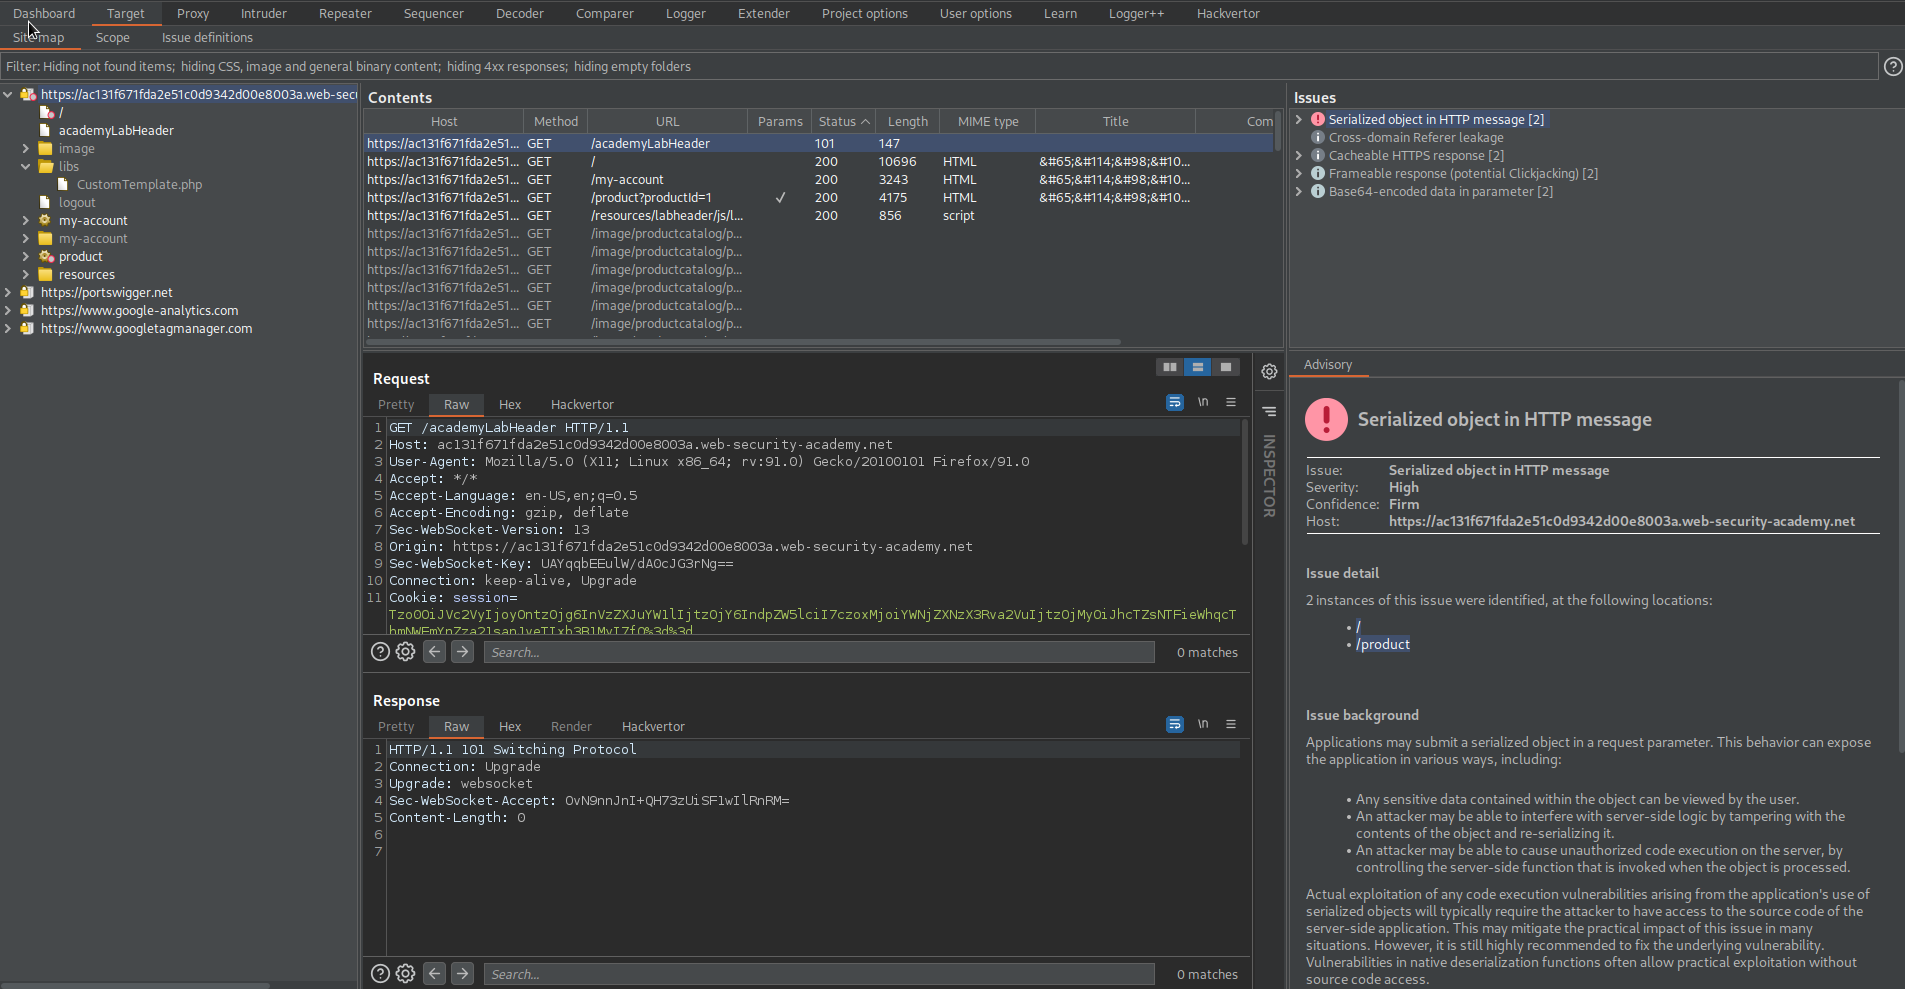Select combined single-pane message layout

[x=1225, y=367]
